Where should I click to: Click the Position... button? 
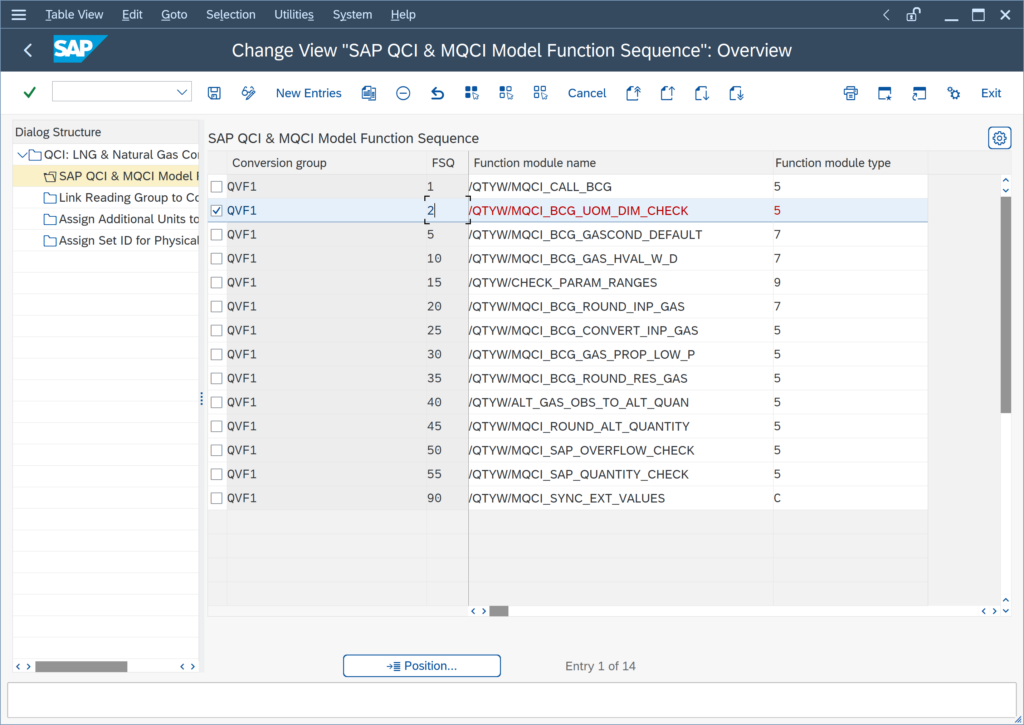tap(422, 666)
